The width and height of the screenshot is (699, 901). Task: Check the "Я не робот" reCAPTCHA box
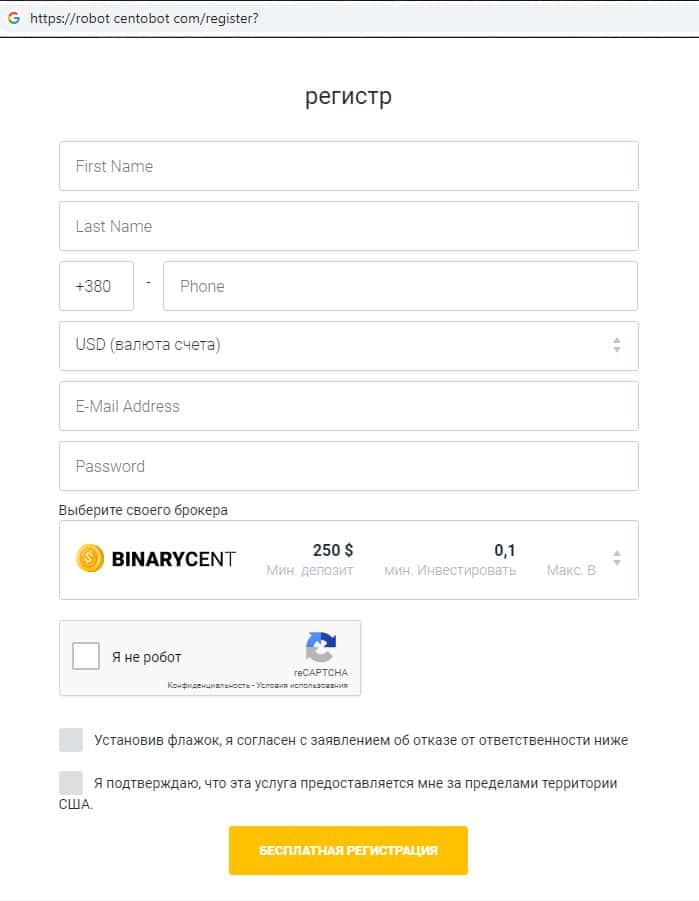pos(86,657)
